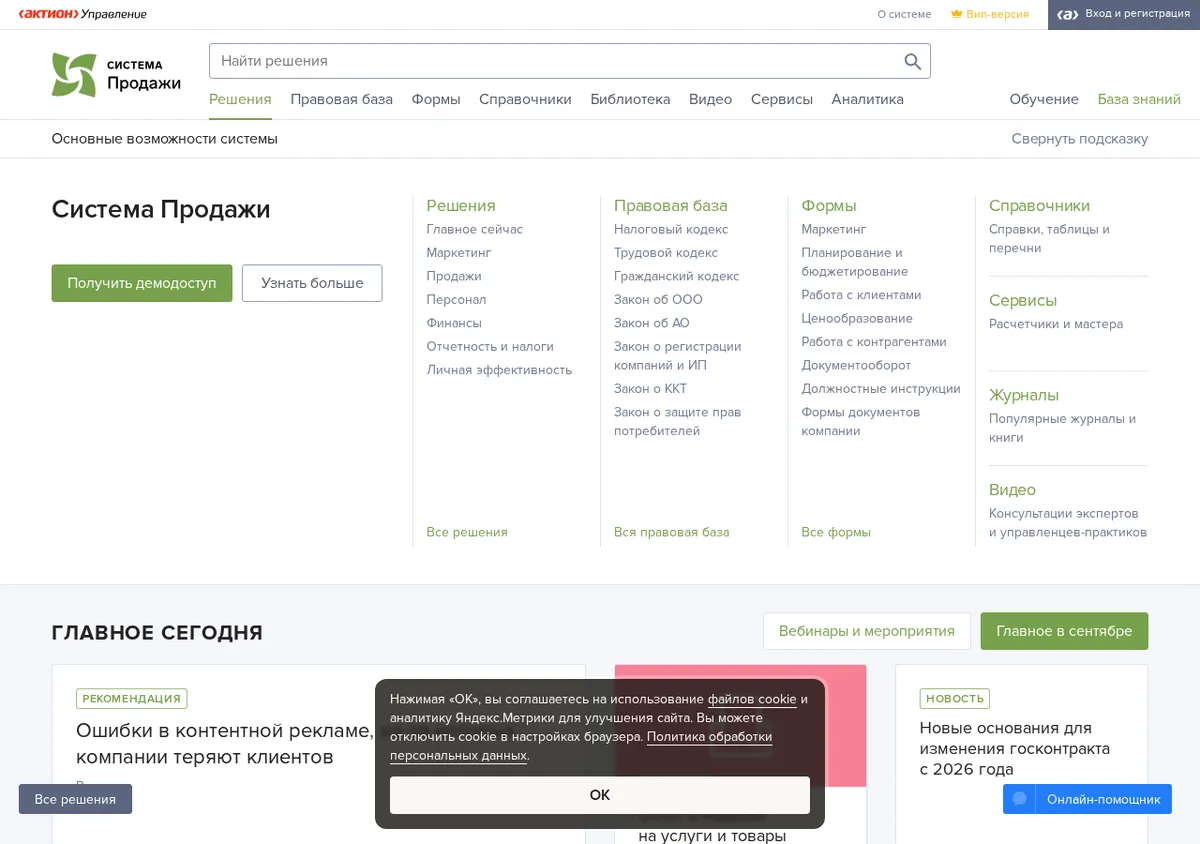This screenshot has height=844, width=1200.
Task: Open the Система Продажи logo
Action: point(116,75)
